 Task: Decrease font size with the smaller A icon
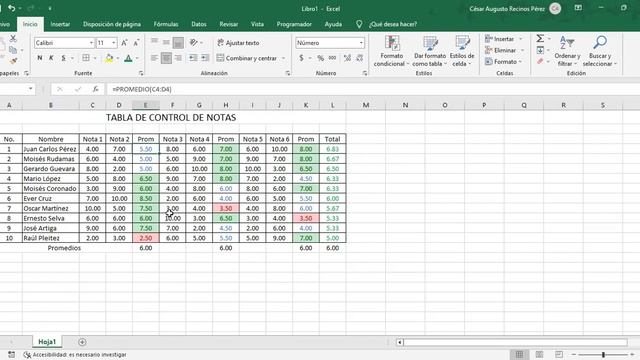click(x=136, y=43)
